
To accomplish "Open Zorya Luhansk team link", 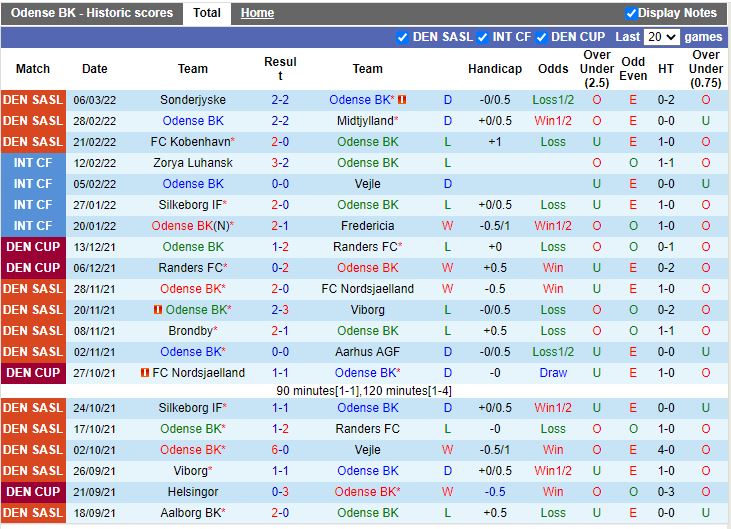I will pyautogui.click(x=193, y=163).
